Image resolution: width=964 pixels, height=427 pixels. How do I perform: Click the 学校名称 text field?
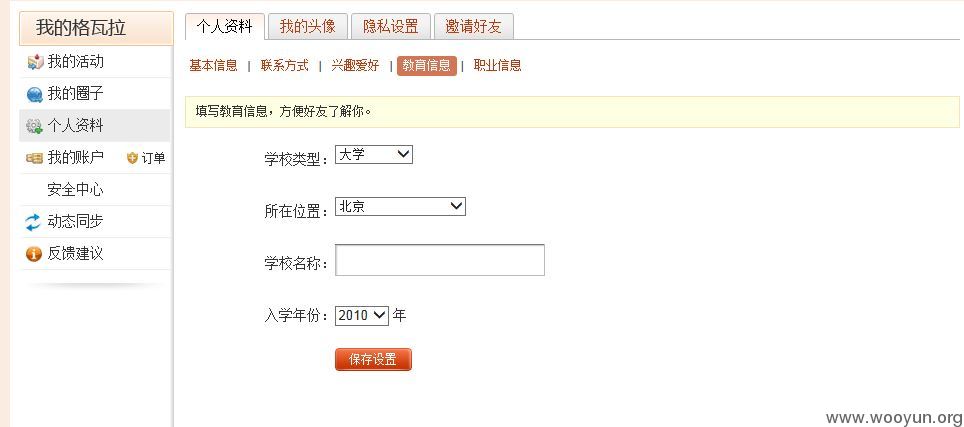440,260
